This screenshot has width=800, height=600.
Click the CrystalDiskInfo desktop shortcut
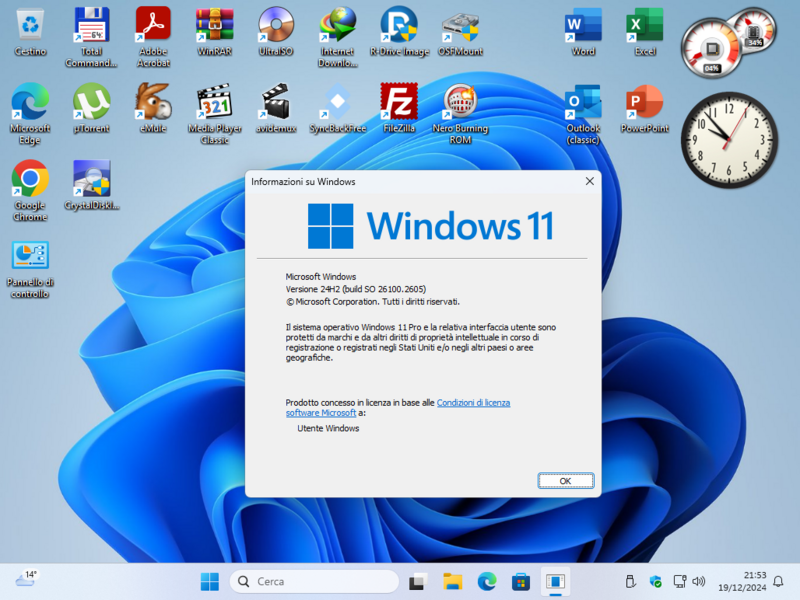tap(91, 185)
